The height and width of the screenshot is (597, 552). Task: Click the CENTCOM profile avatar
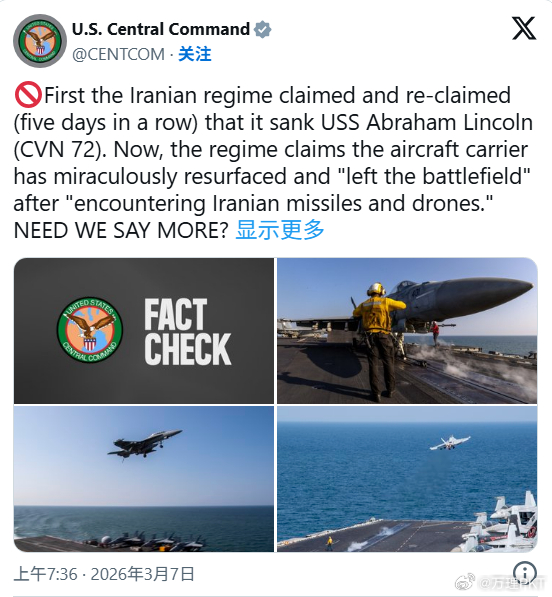pos(40,41)
